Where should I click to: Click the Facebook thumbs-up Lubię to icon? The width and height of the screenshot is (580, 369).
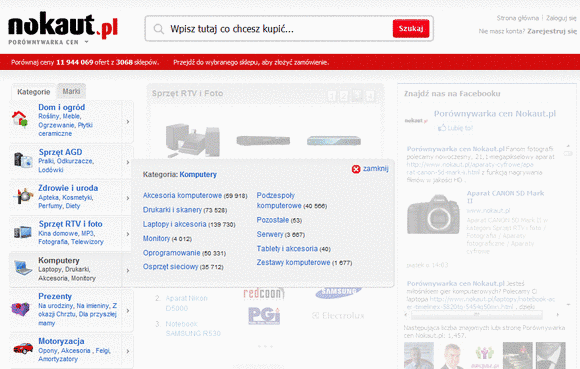click(x=442, y=128)
